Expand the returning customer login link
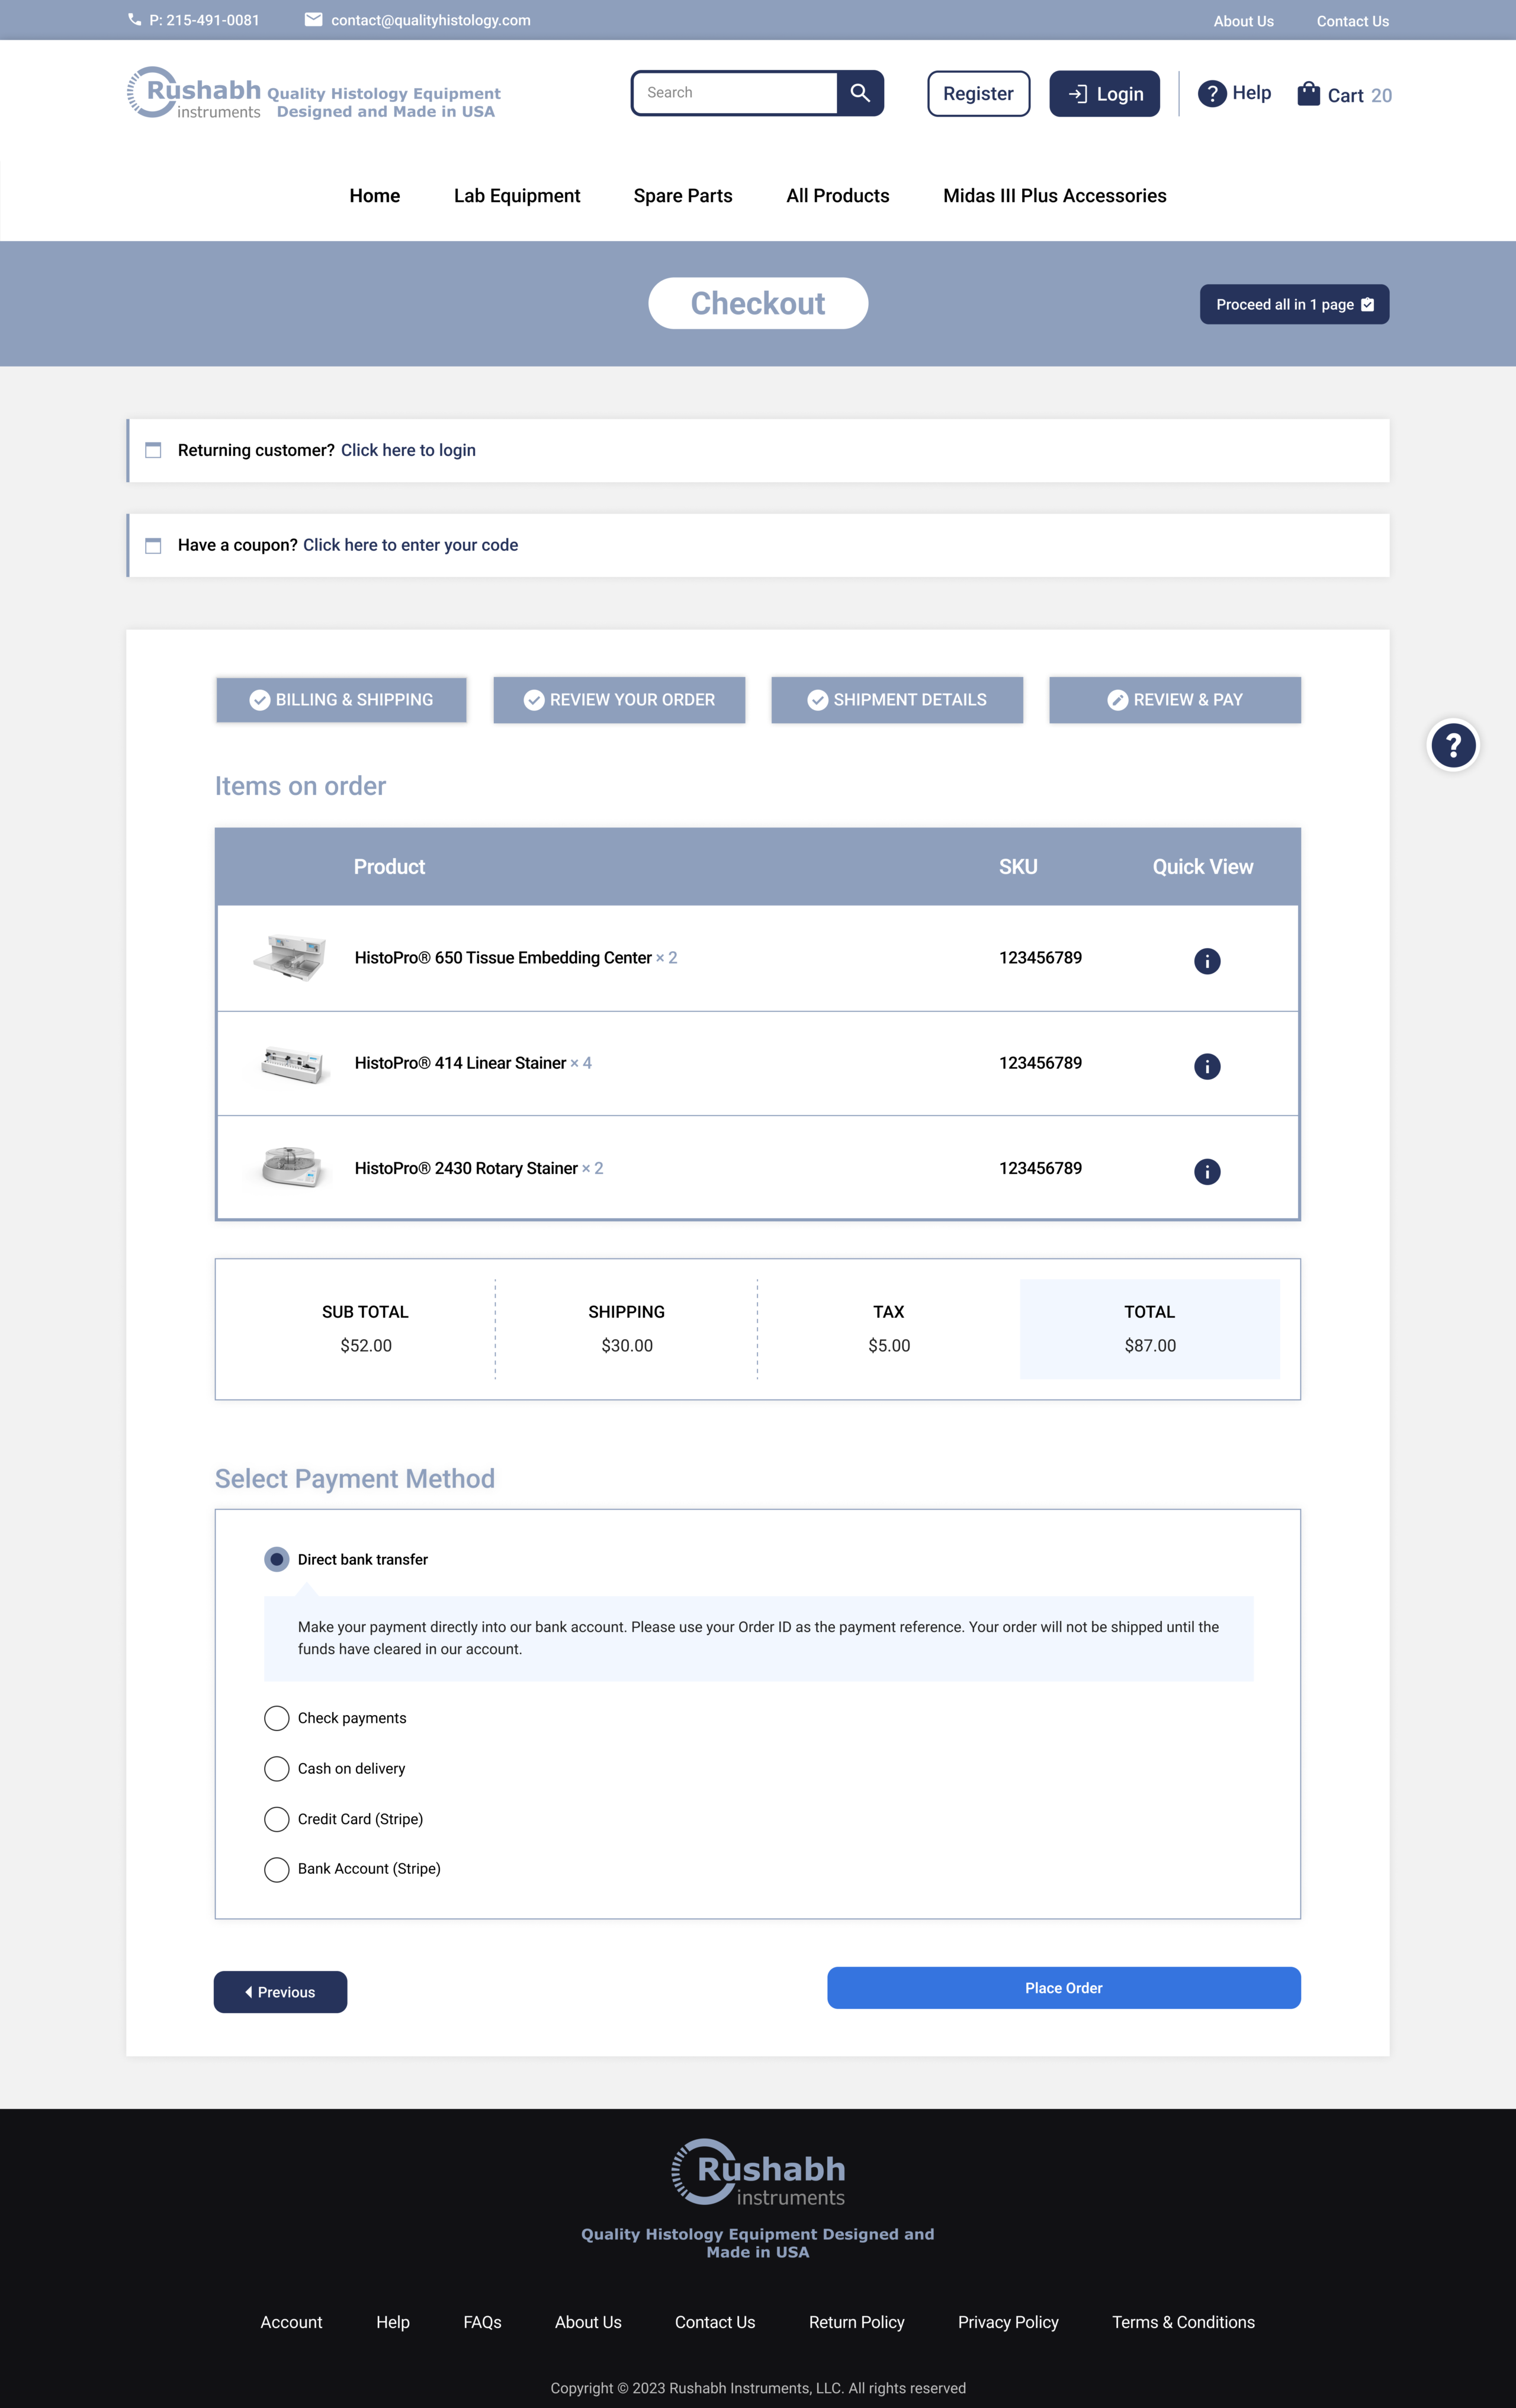Viewport: 1516px width, 2408px height. (408, 450)
